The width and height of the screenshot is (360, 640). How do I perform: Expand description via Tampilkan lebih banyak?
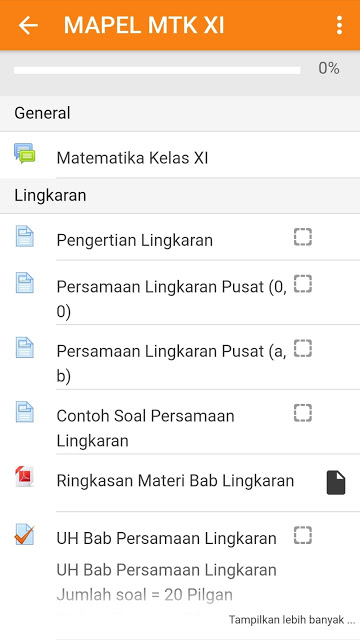(292, 620)
